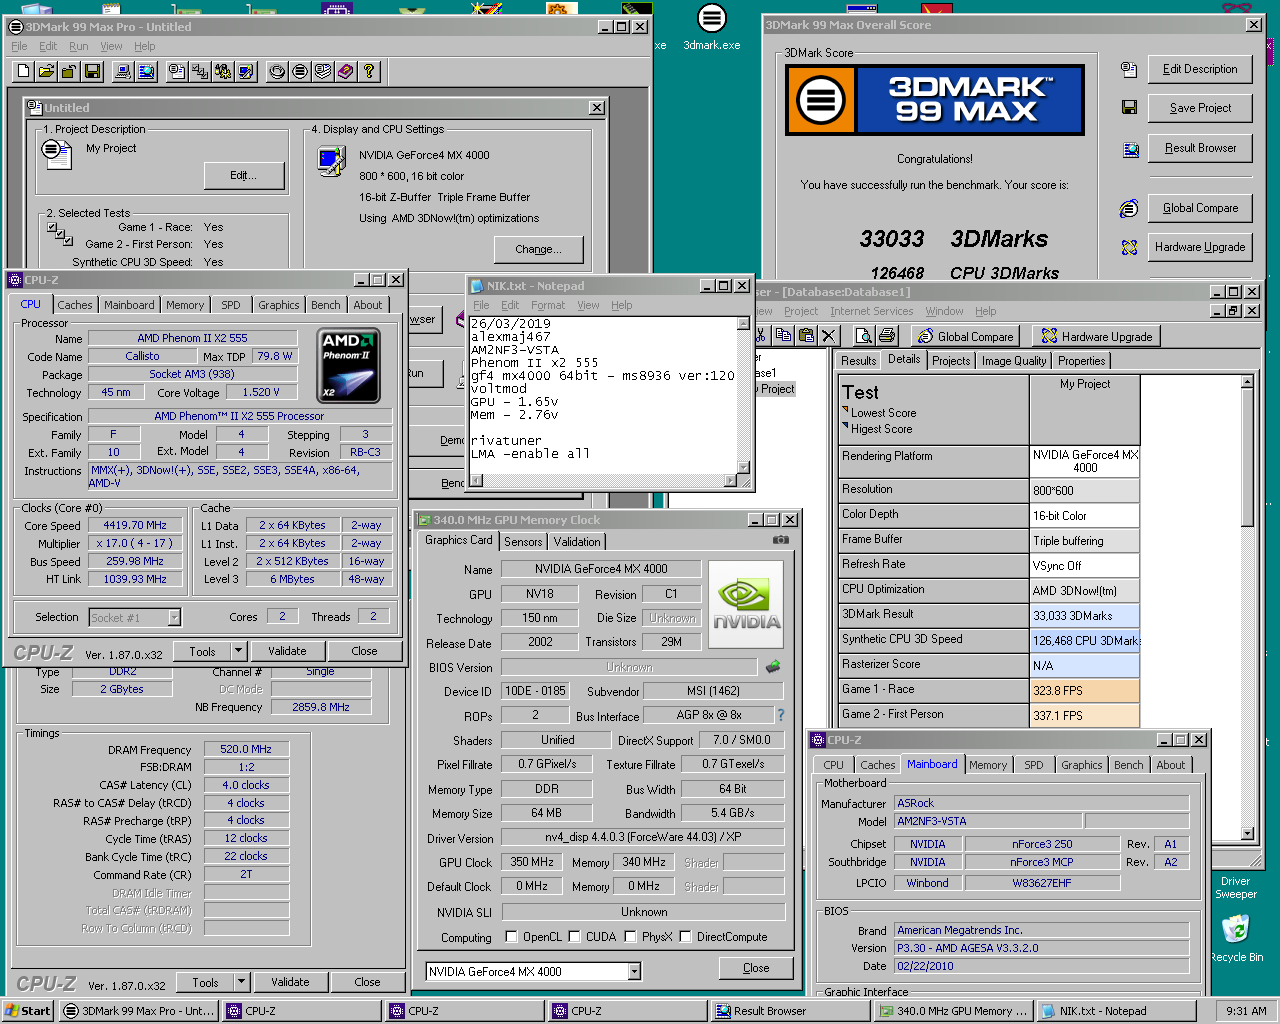Click the Delete X icon in Result Browser toolbar
The image size is (1280, 1024).
pyautogui.click(x=828, y=336)
